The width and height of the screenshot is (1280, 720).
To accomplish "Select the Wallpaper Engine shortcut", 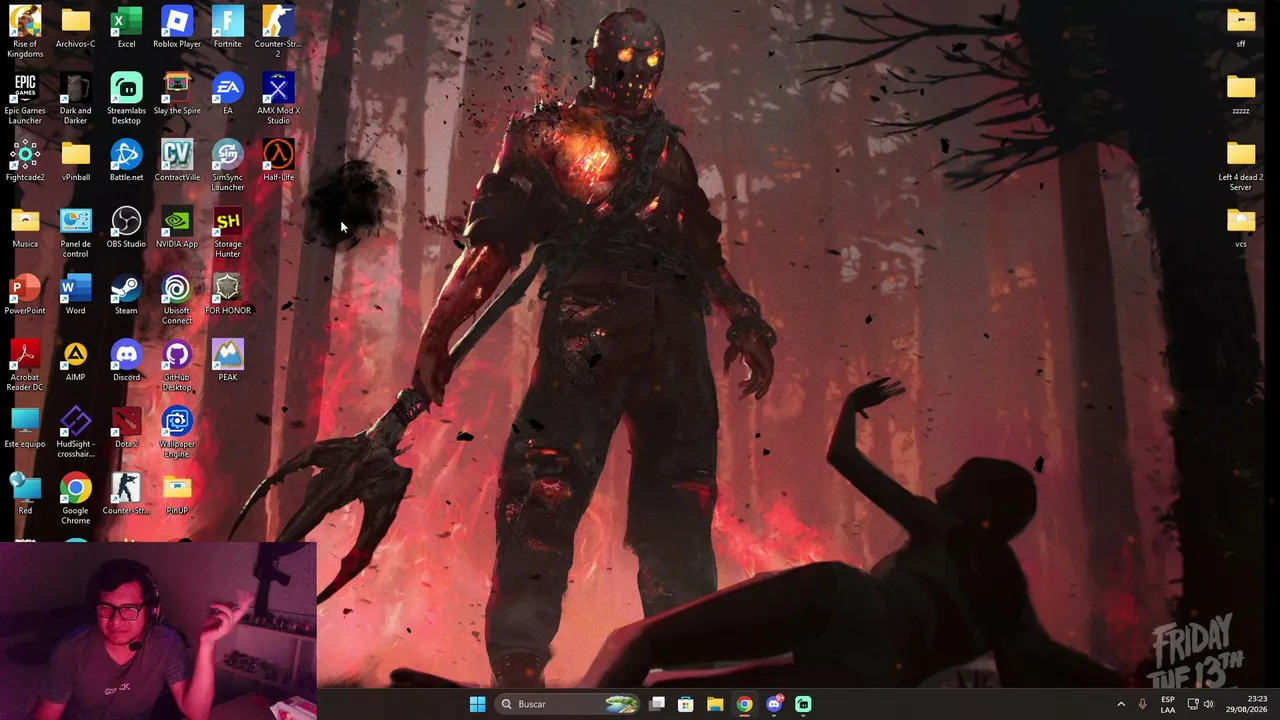I will point(177,433).
